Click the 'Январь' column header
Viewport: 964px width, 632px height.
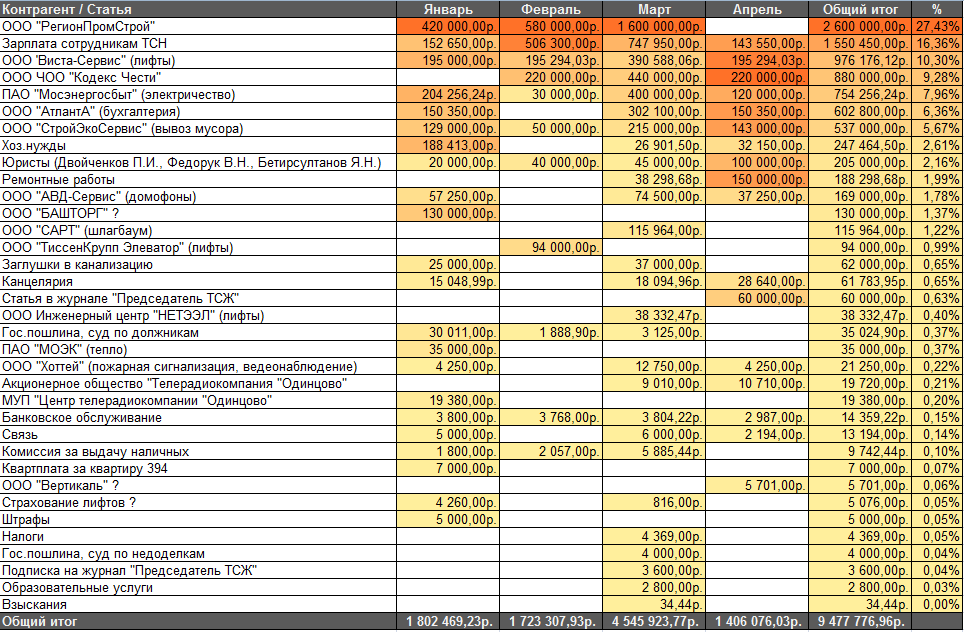click(x=448, y=9)
